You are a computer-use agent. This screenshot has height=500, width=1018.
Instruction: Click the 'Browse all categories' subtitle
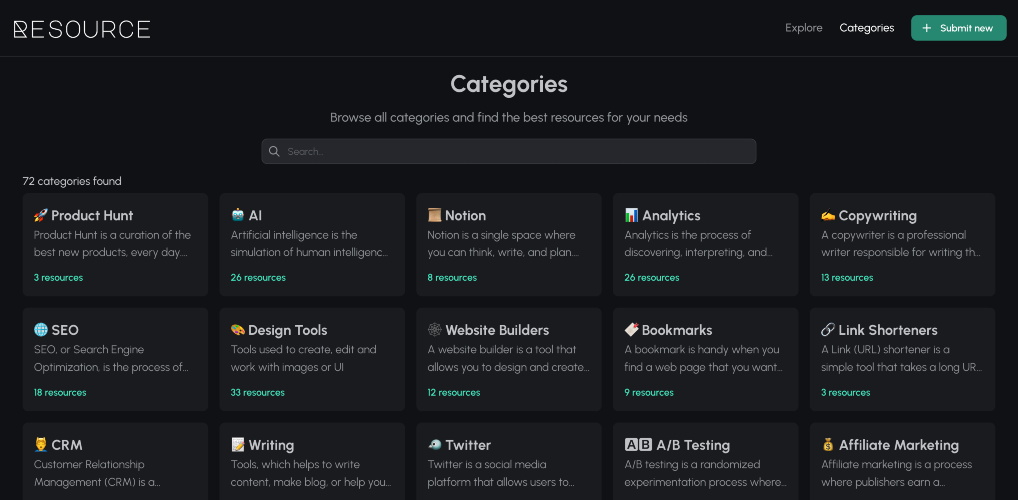point(509,118)
